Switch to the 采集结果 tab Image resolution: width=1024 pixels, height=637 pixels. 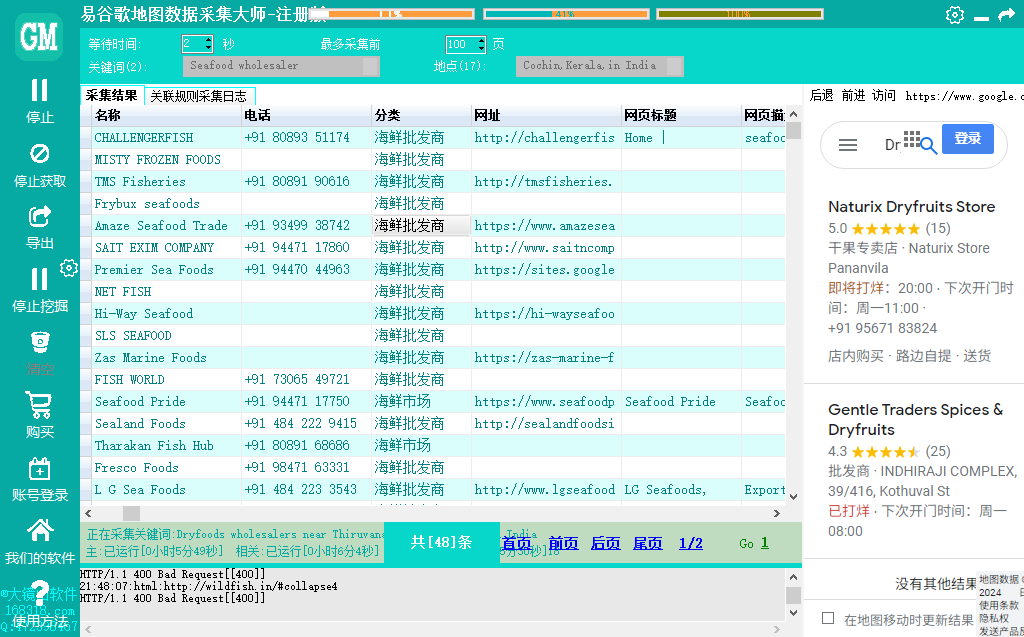point(112,95)
